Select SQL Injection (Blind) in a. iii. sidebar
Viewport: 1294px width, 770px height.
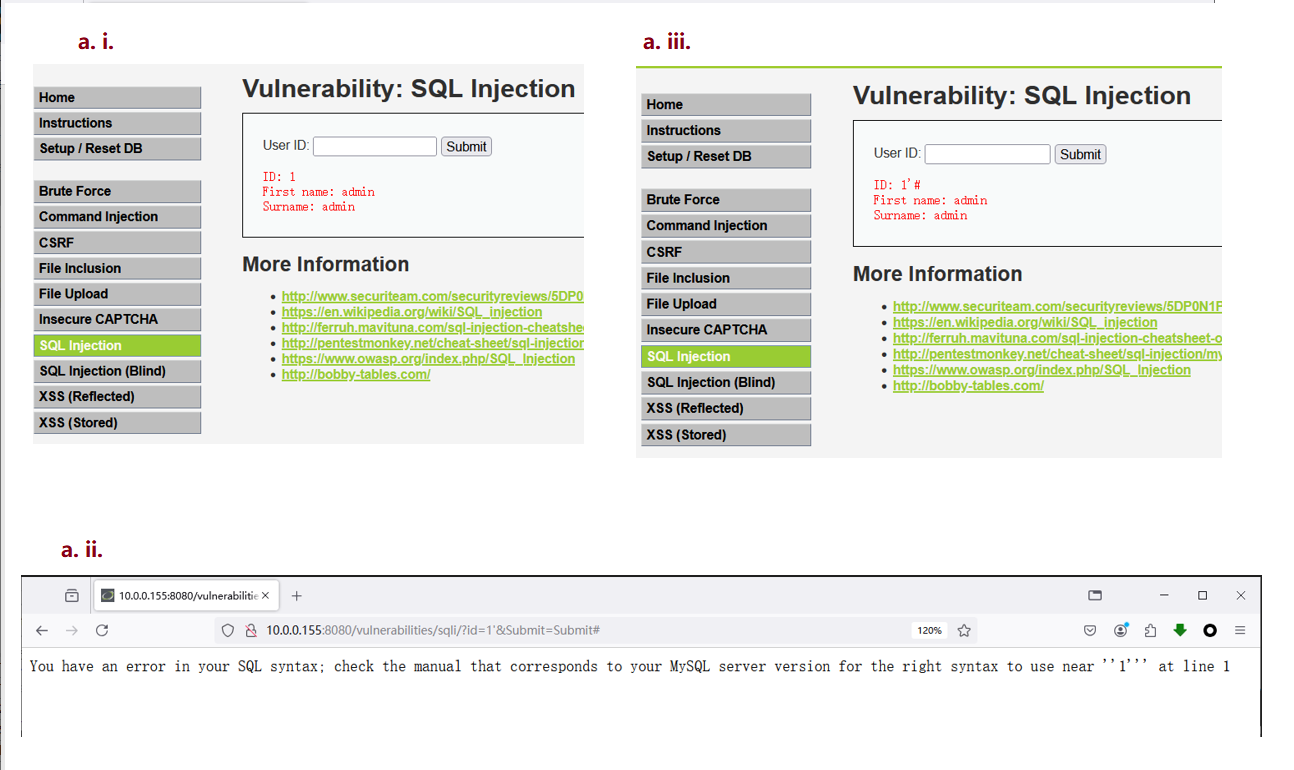click(x=726, y=382)
